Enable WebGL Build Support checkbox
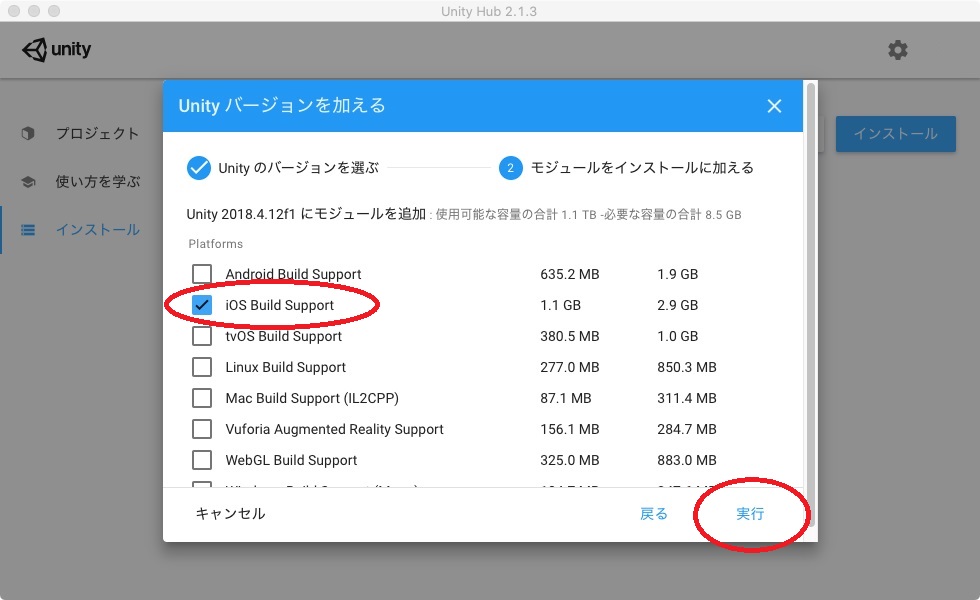The width and height of the screenshot is (980, 600). [x=202, y=460]
